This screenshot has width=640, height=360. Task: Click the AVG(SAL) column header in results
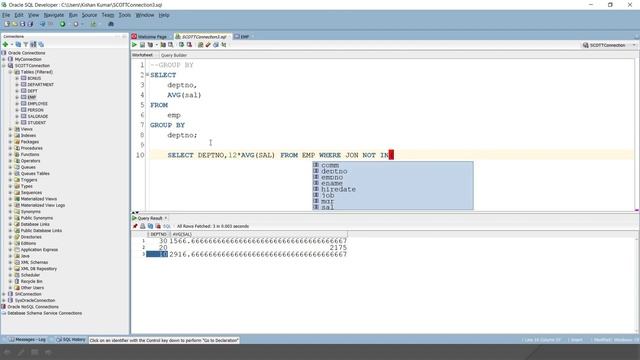(x=258, y=234)
